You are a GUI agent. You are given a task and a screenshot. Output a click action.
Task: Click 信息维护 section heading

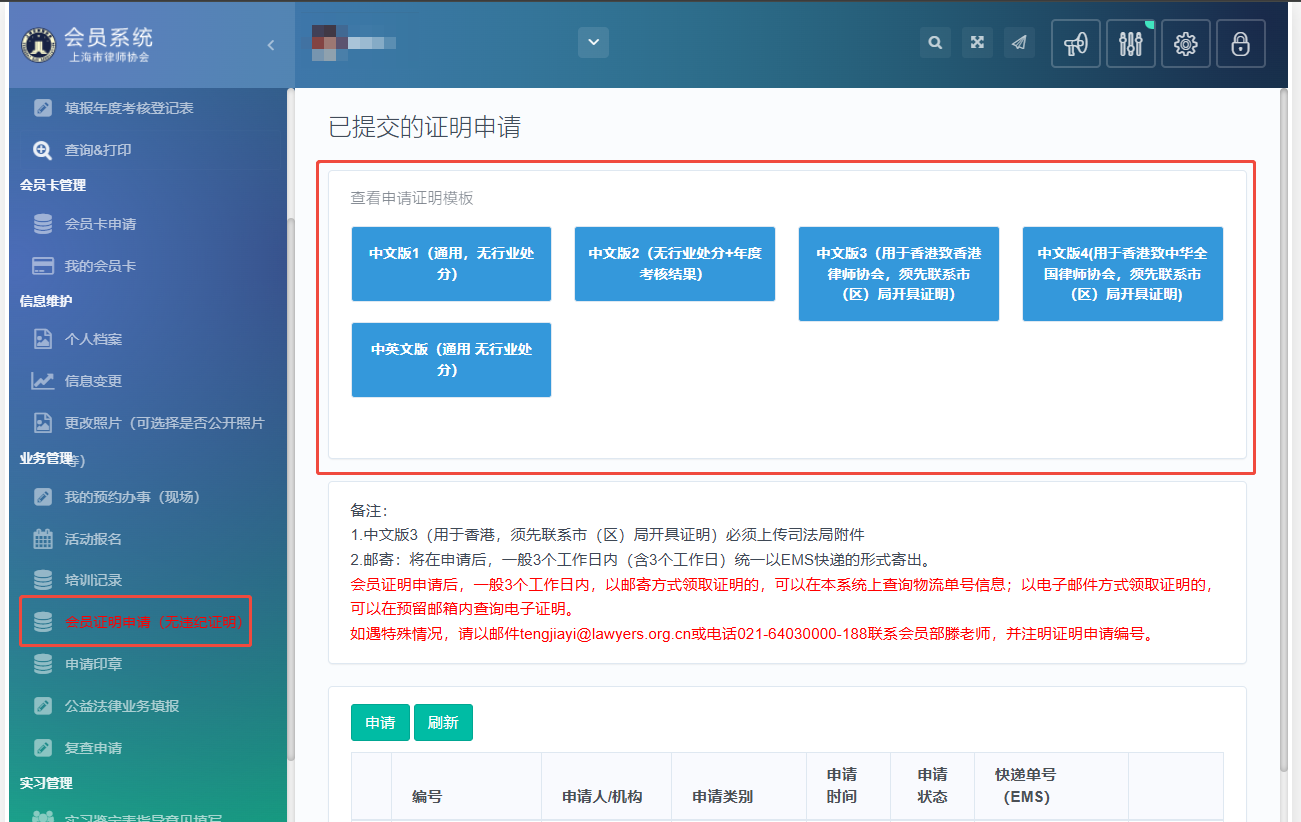click(x=46, y=301)
